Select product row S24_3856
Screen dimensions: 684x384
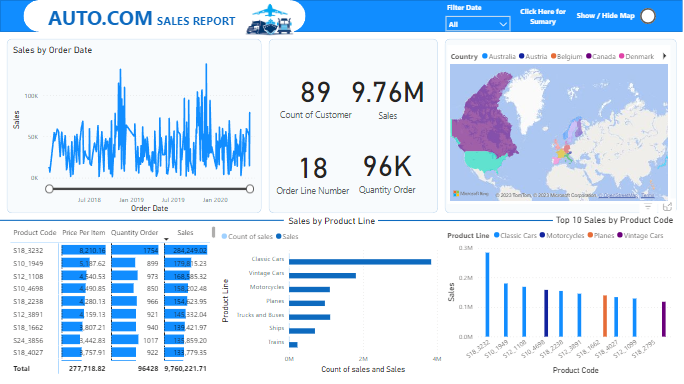pos(110,340)
